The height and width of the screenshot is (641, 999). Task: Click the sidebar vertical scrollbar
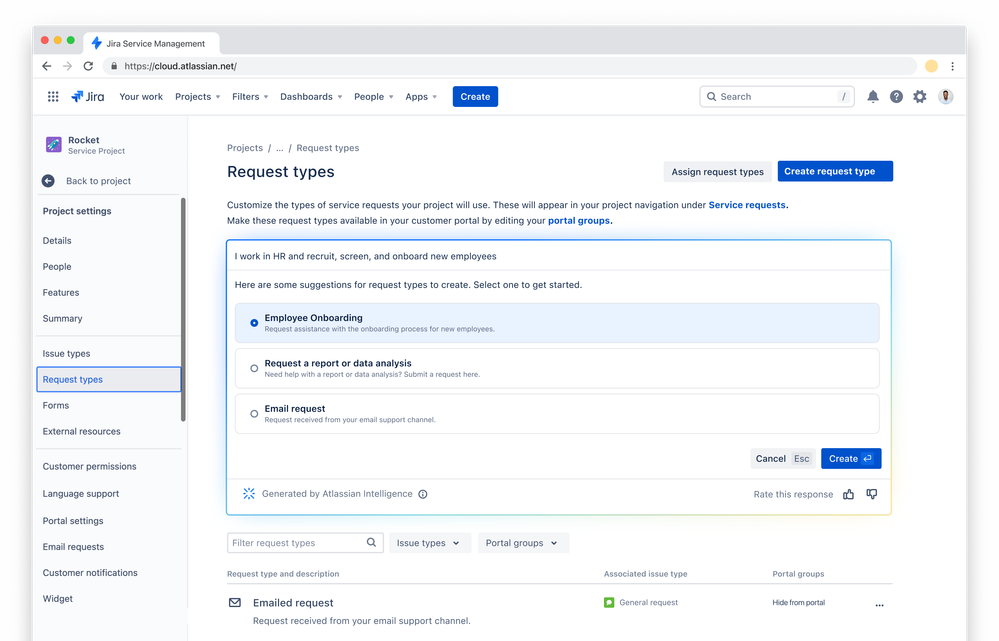coord(183,310)
